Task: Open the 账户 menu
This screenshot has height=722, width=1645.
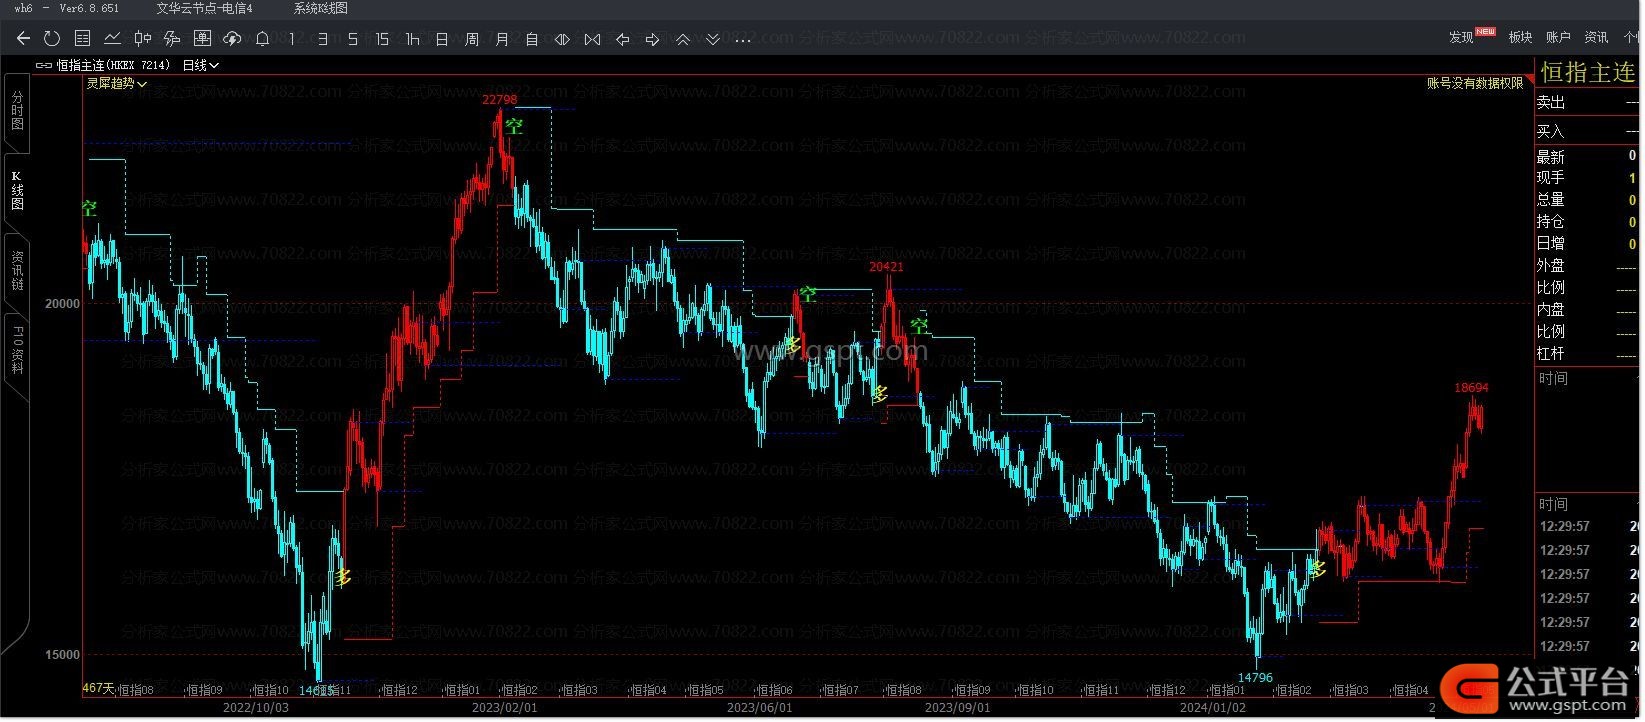Action: click(1558, 37)
